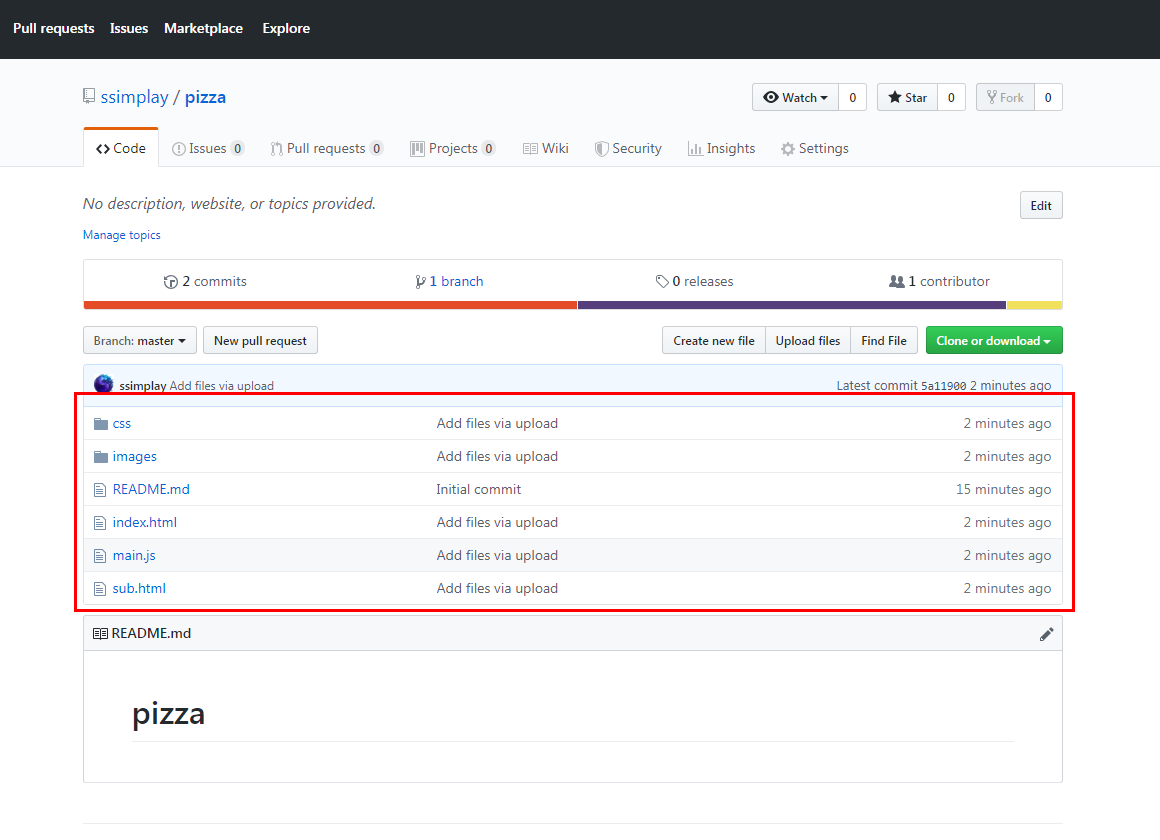Image resolution: width=1160 pixels, height=840 pixels.
Task: Click the people icon beside 1 contributor
Action: click(x=897, y=281)
